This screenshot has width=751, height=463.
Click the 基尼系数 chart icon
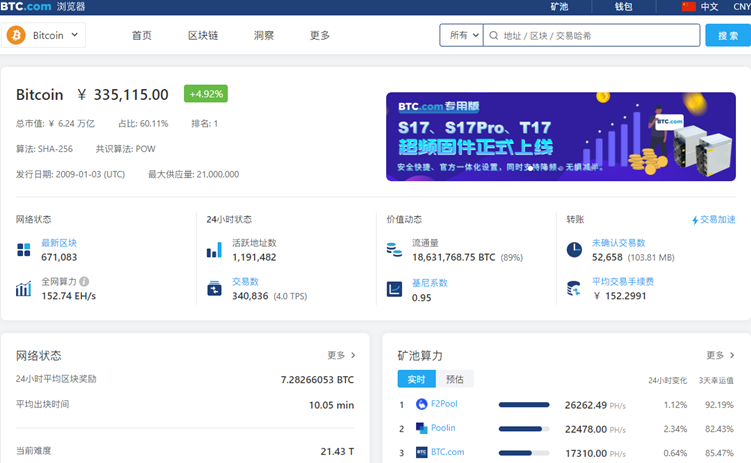(394, 289)
